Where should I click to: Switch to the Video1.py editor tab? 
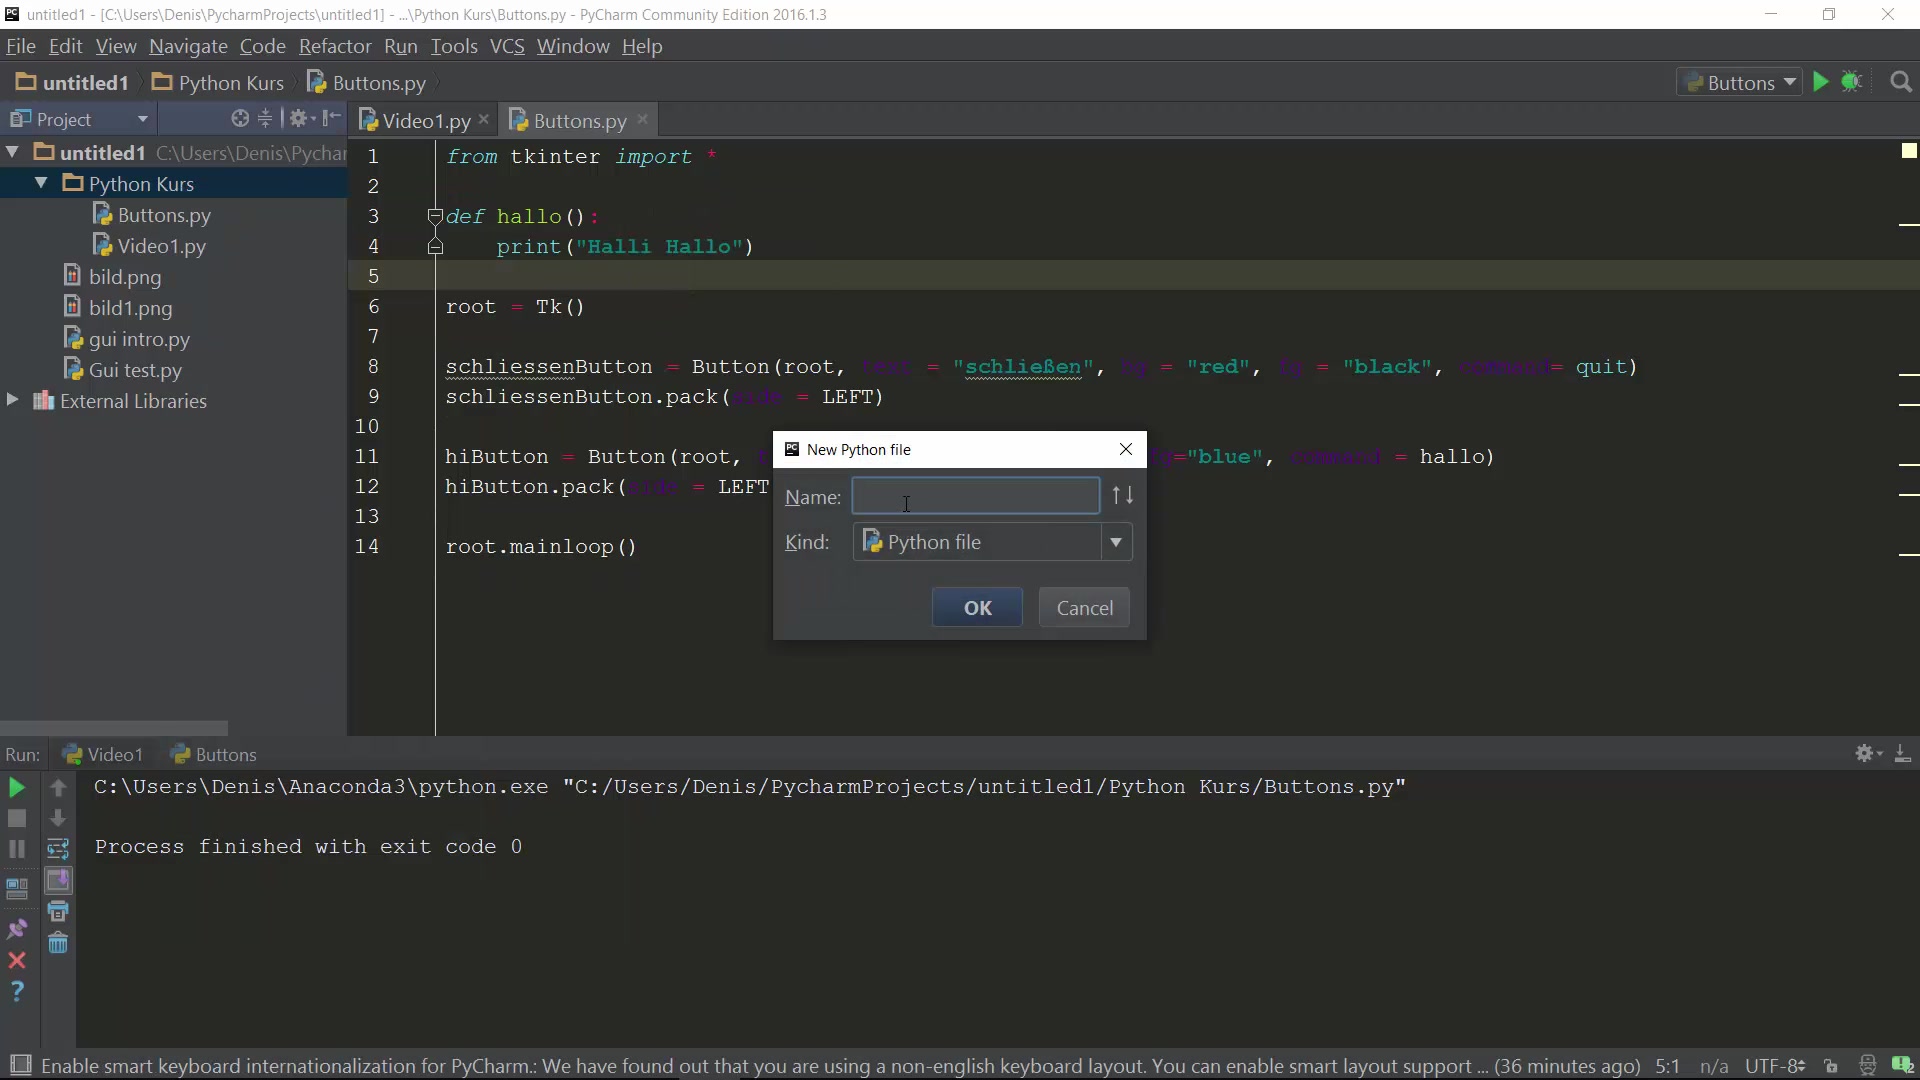(424, 121)
